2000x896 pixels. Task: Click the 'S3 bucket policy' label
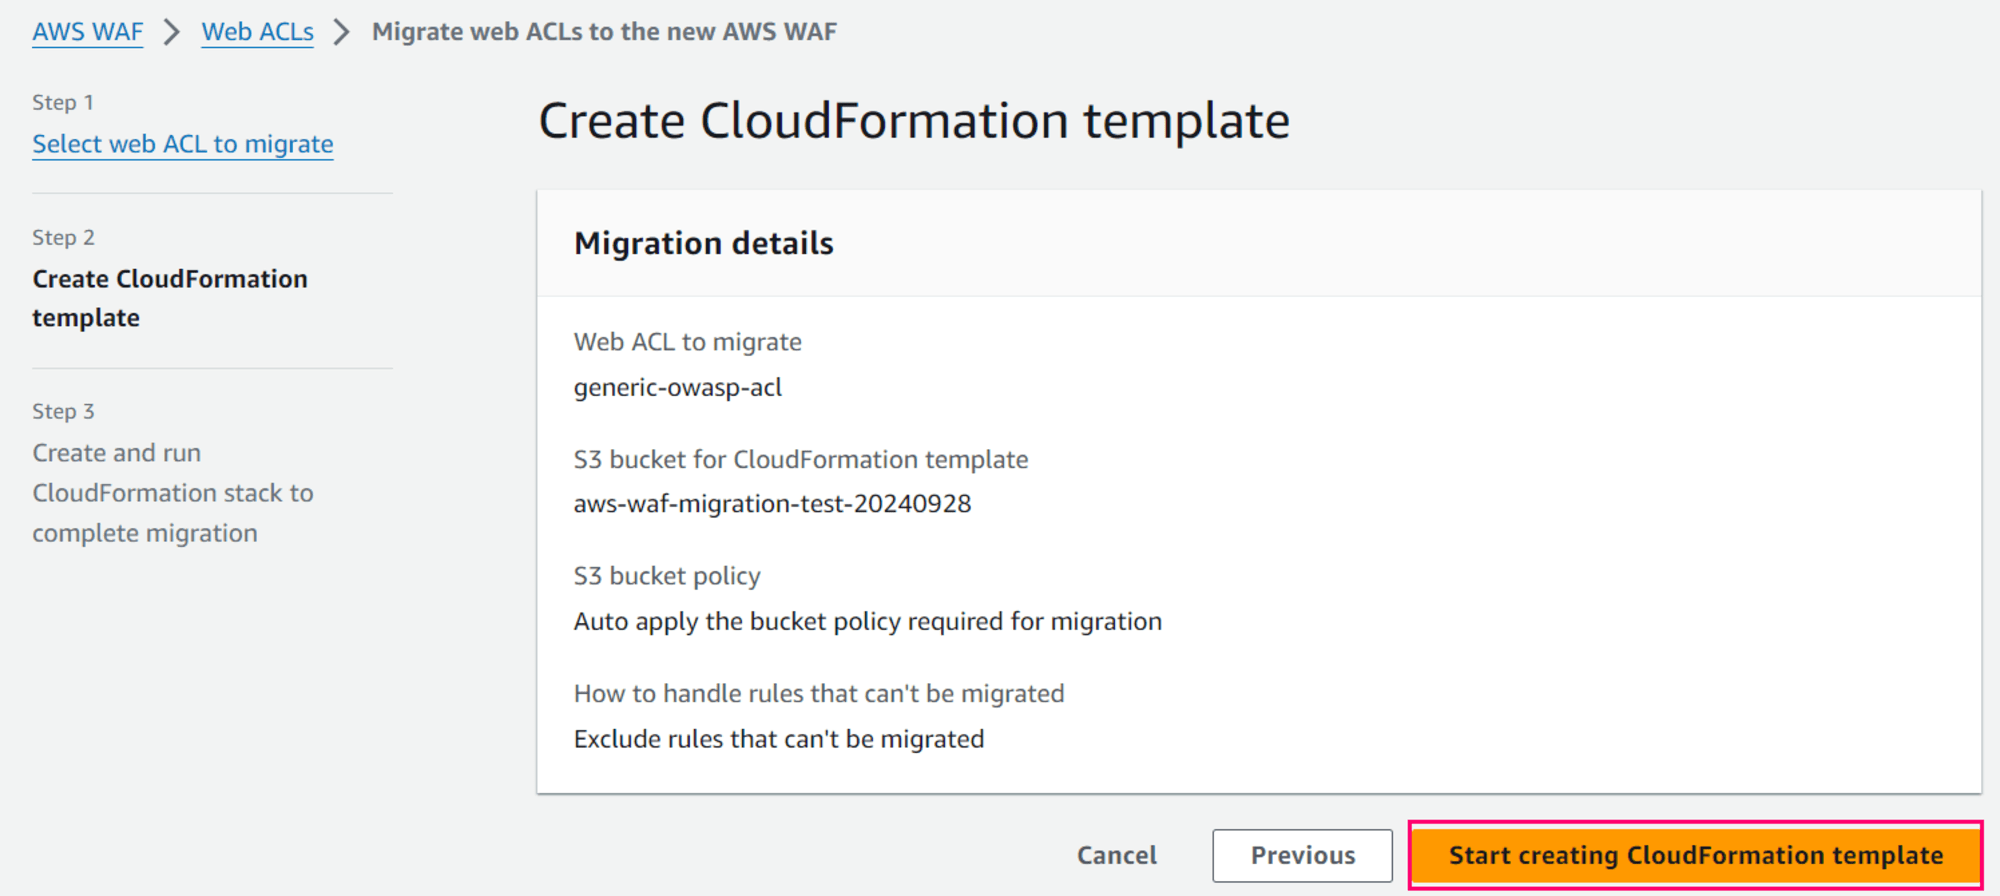[667, 576]
